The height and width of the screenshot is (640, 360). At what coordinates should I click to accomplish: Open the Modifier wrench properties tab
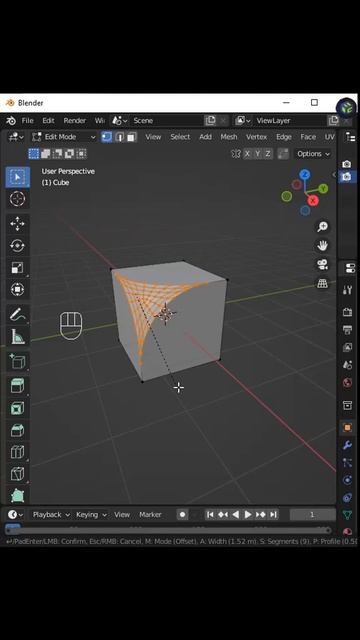click(347, 445)
